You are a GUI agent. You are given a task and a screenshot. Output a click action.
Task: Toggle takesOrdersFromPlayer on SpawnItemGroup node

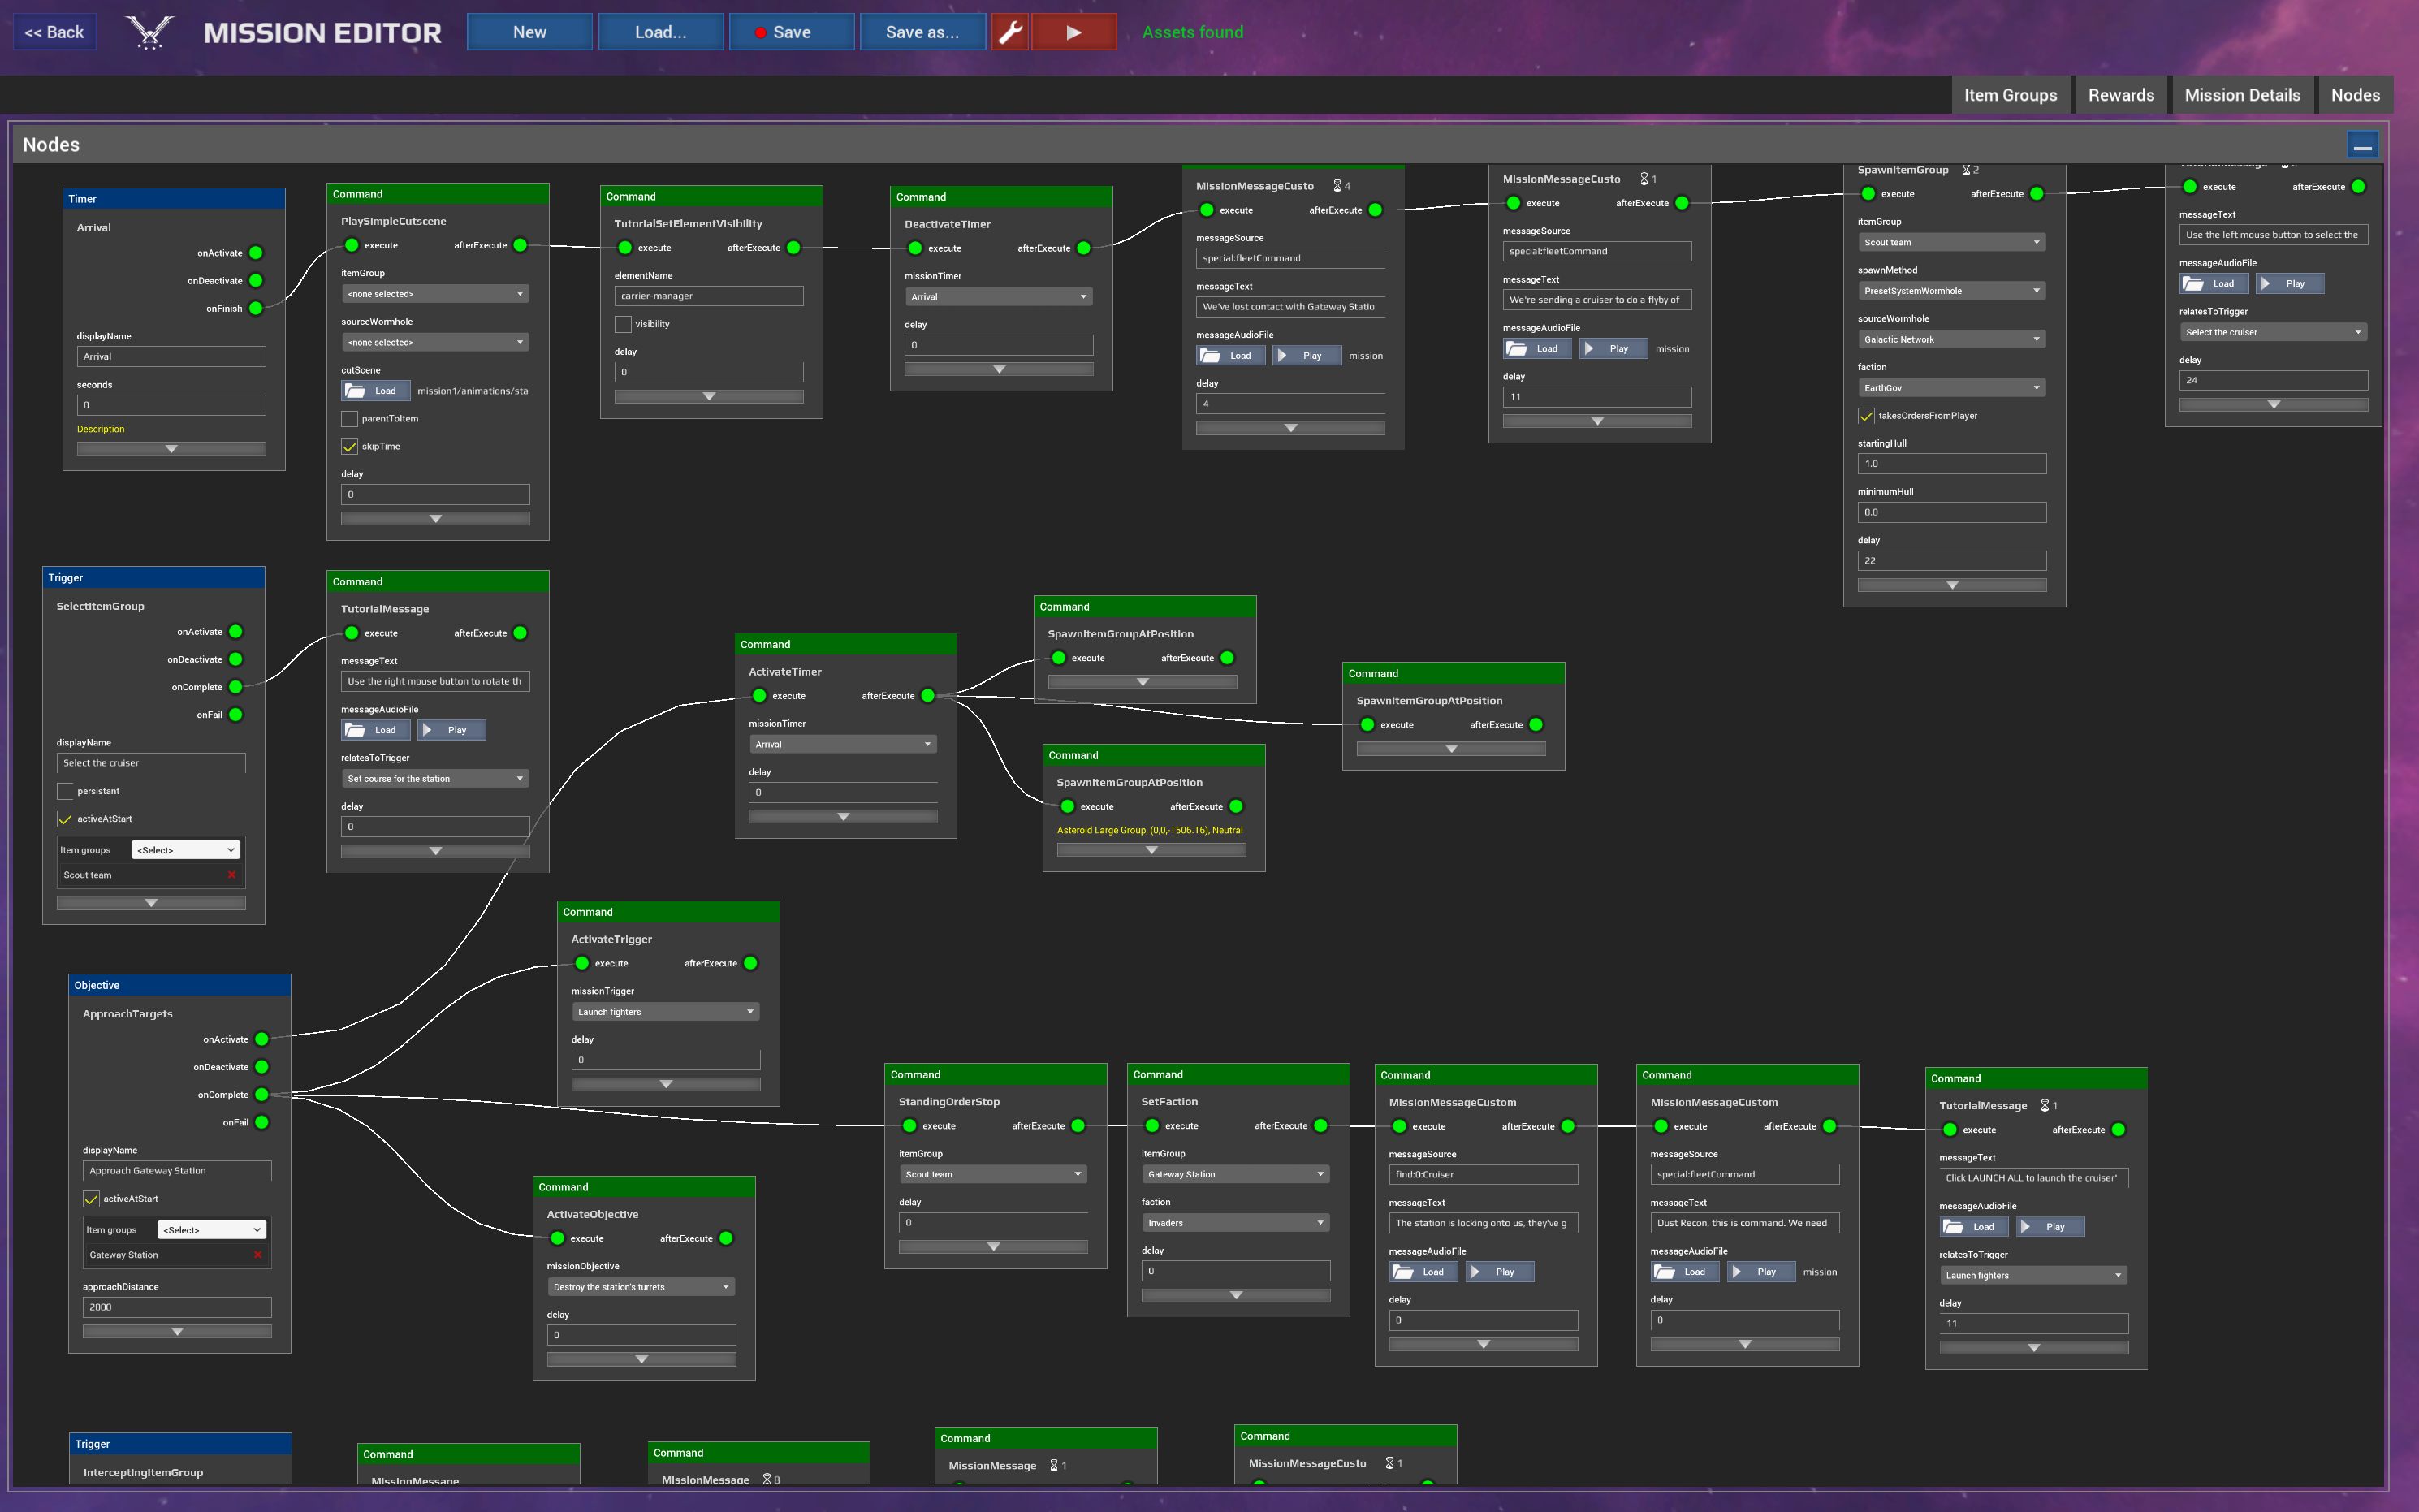coord(1867,415)
